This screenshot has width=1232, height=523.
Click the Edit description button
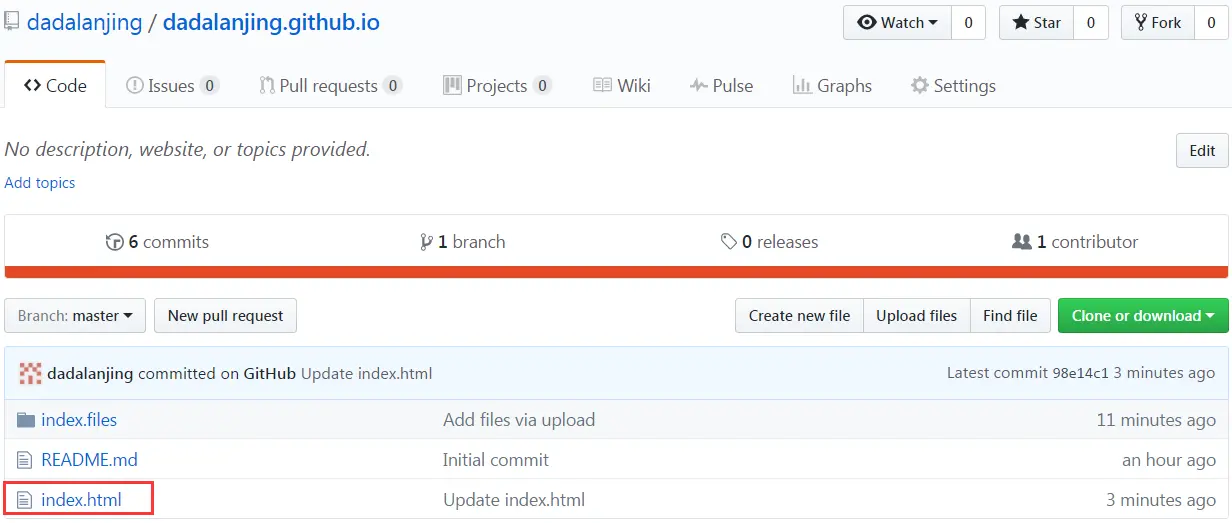(x=1202, y=151)
